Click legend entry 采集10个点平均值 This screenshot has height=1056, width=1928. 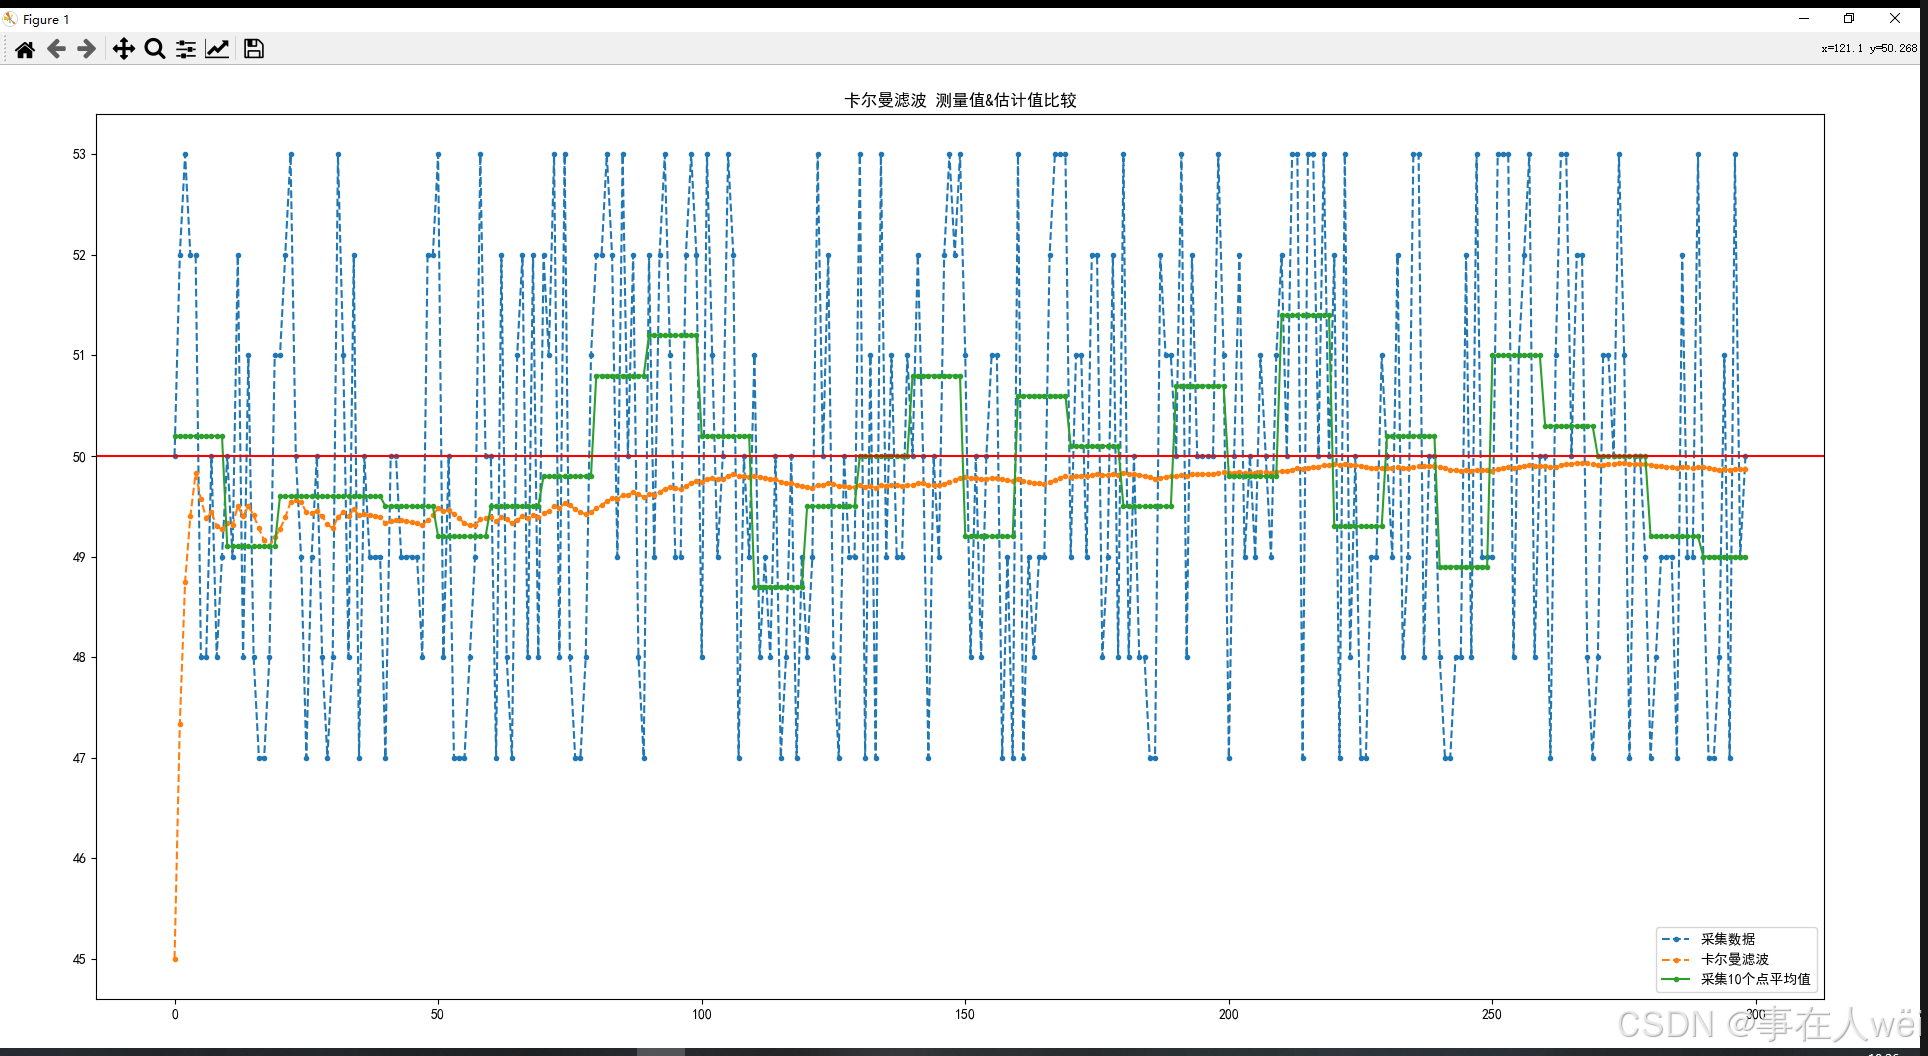(x=1755, y=979)
